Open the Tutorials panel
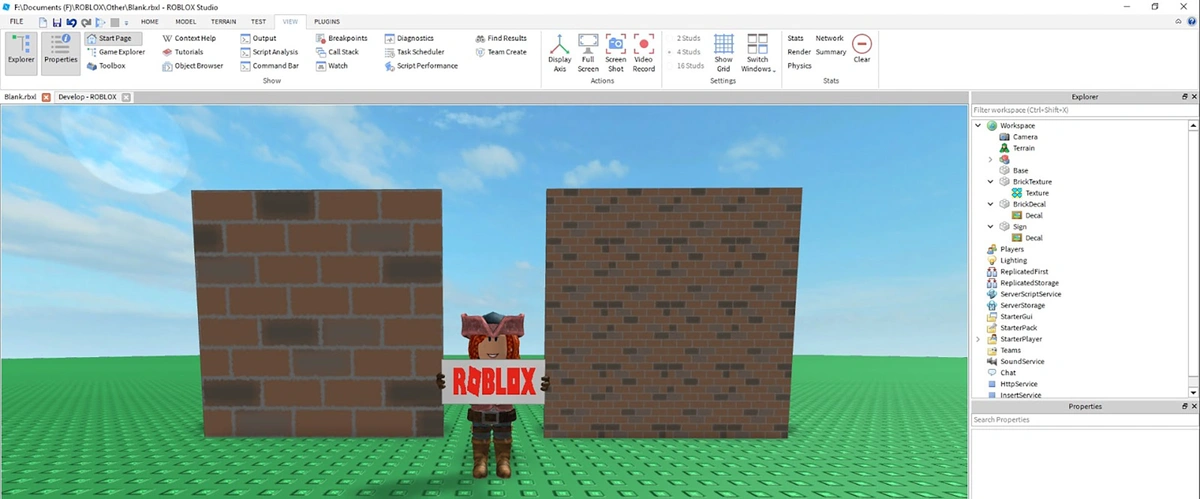The width and height of the screenshot is (1200, 499). pos(182,52)
